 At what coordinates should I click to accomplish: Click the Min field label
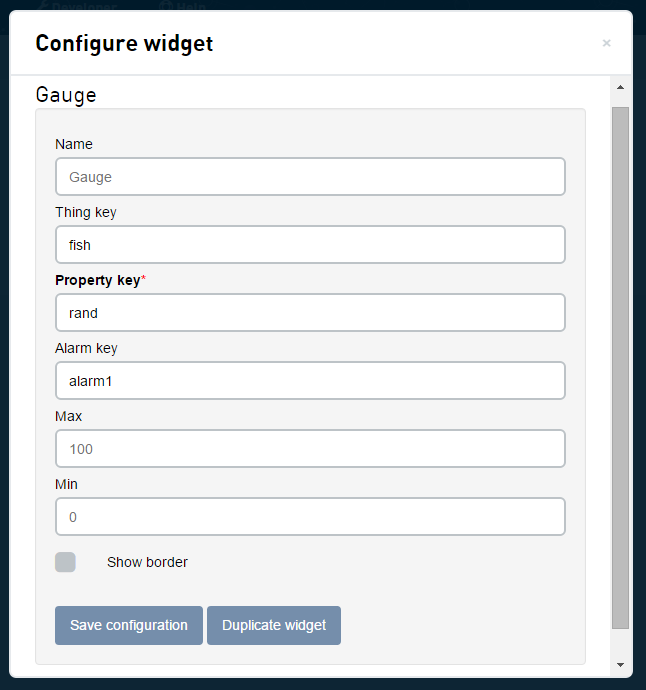pyautogui.click(x=67, y=484)
